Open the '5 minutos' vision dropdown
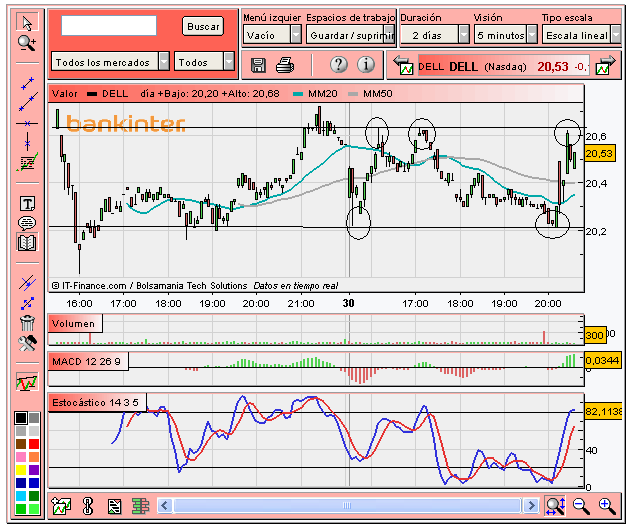The width and height of the screenshot is (630, 527). [x=506, y=35]
